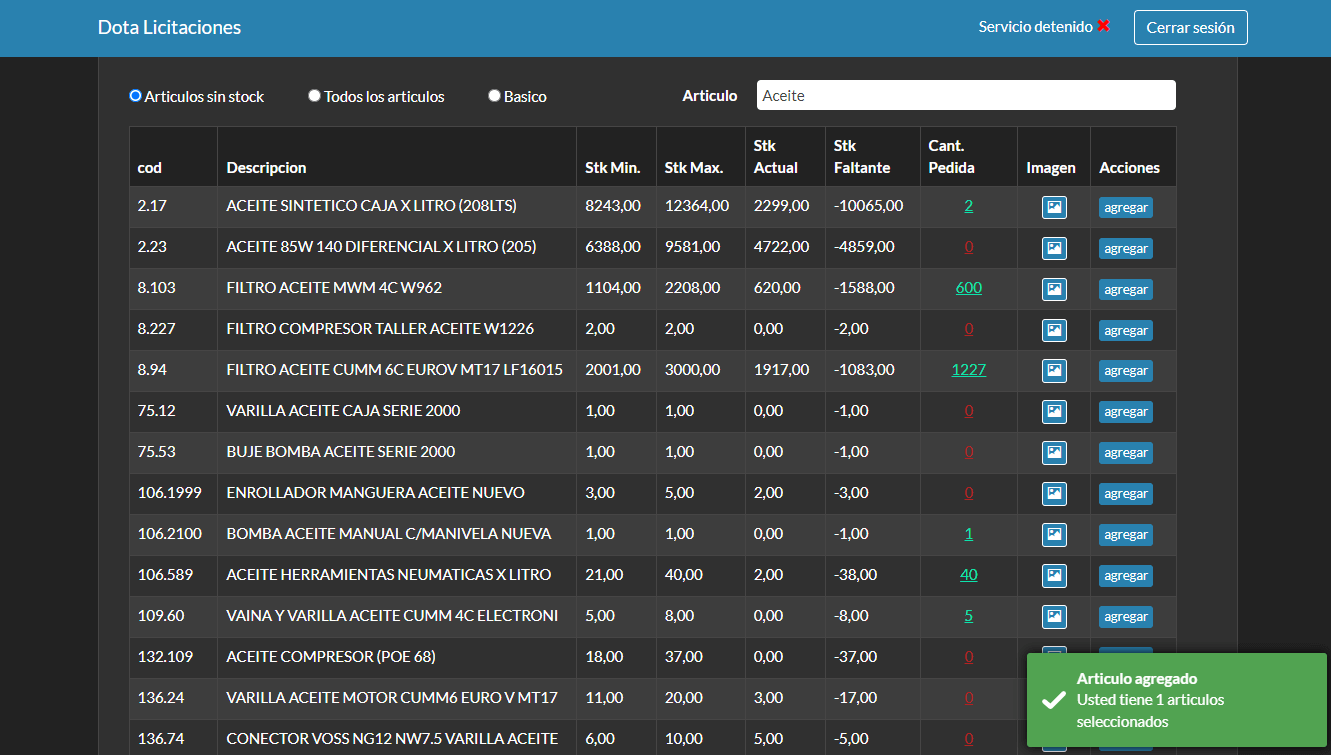The width and height of the screenshot is (1331, 755).
Task: Click the Articulo search input field
Action: coord(965,95)
